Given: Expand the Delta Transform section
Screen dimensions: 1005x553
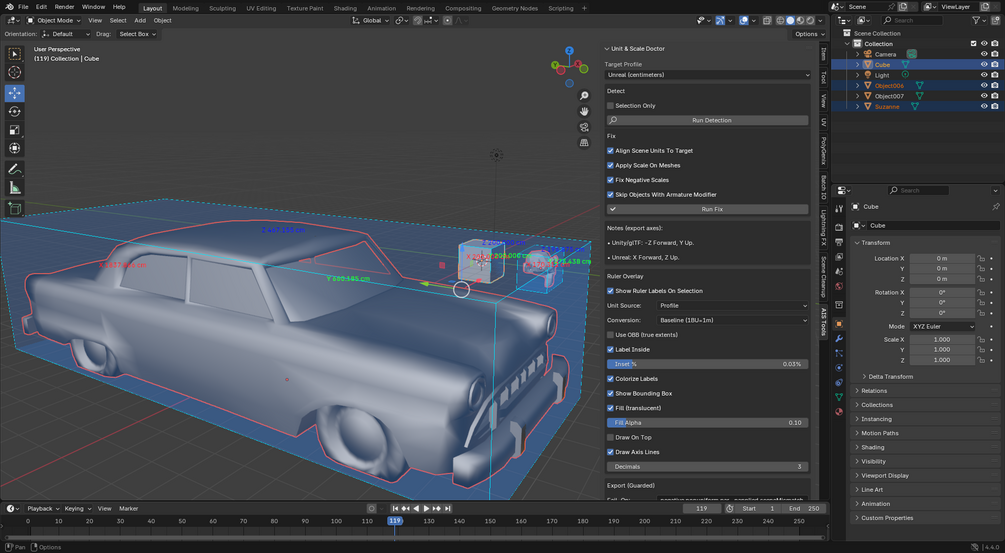Looking at the screenshot, I should [x=890, y=376].
